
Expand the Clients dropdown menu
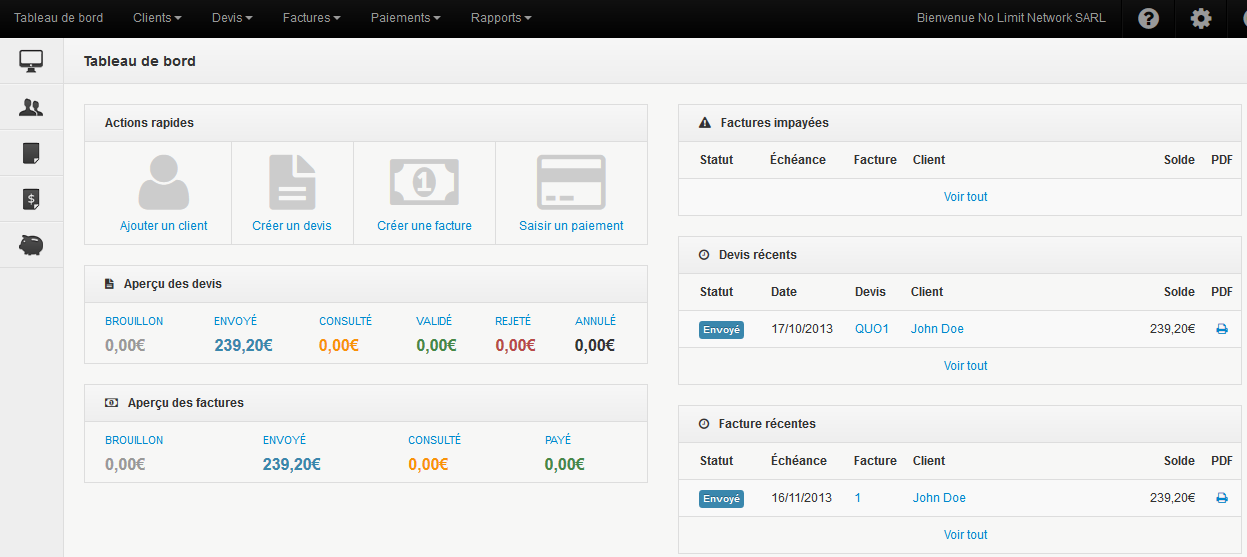[157, 18]
